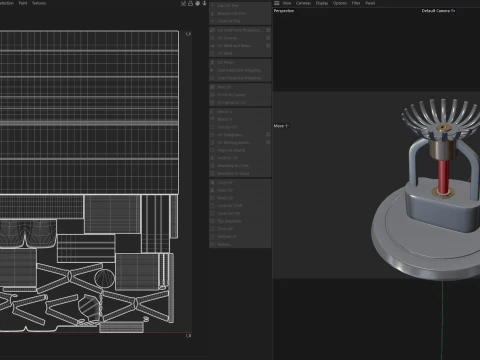This screenshot has width=480, height=360.
Task: Open the Paint menu in UV editor
Action: pos(23,3)
